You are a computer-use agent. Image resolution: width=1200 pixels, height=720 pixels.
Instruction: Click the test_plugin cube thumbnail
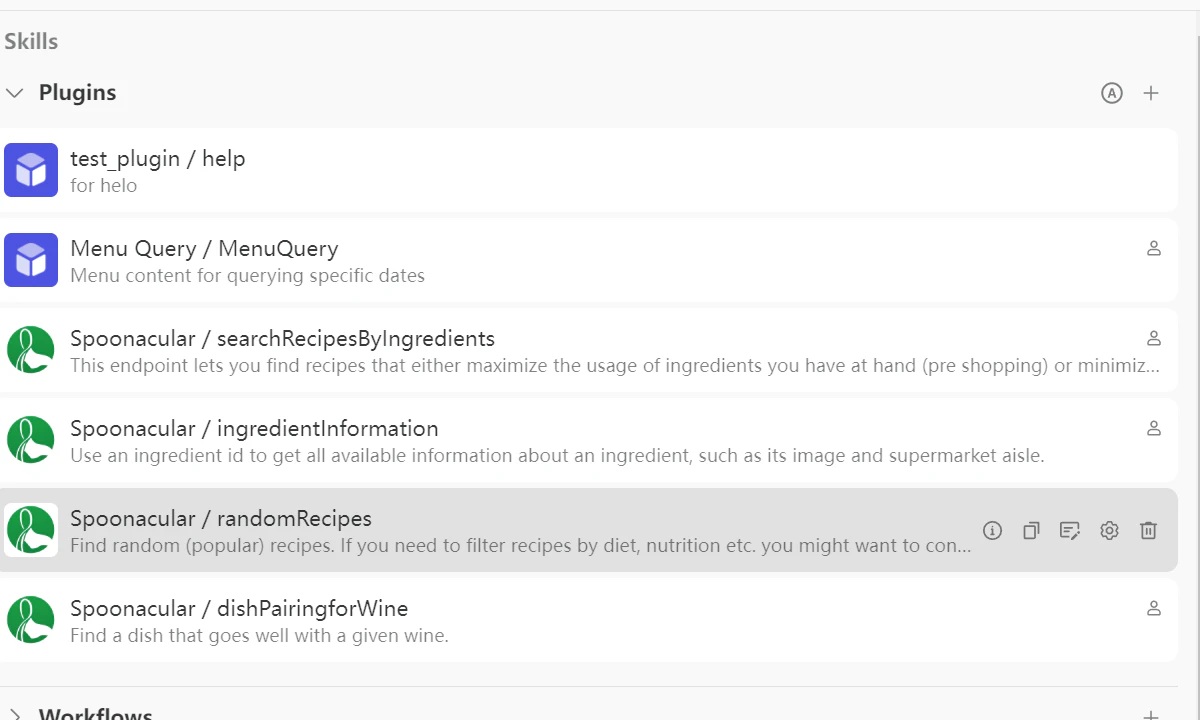click(31, 170)
